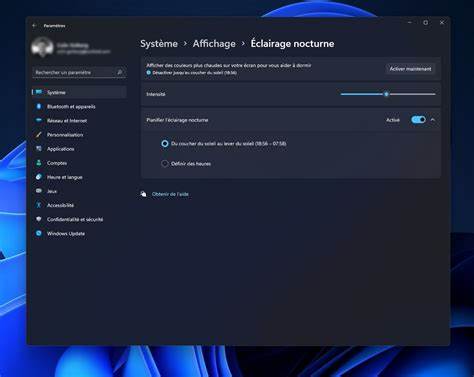Open Windows Update page
The height and width of the screenshot is (377, 474).
[x=79, y=233]
